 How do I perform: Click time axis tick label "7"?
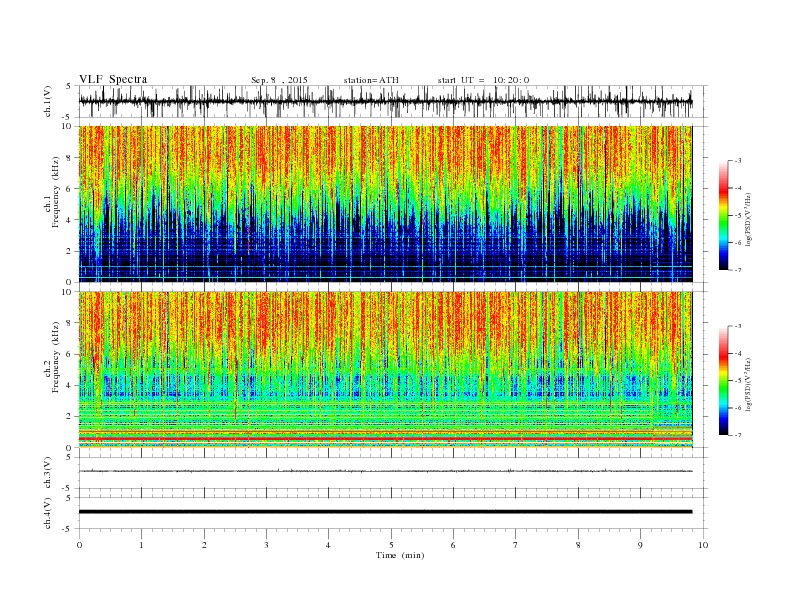pos(516,545)
